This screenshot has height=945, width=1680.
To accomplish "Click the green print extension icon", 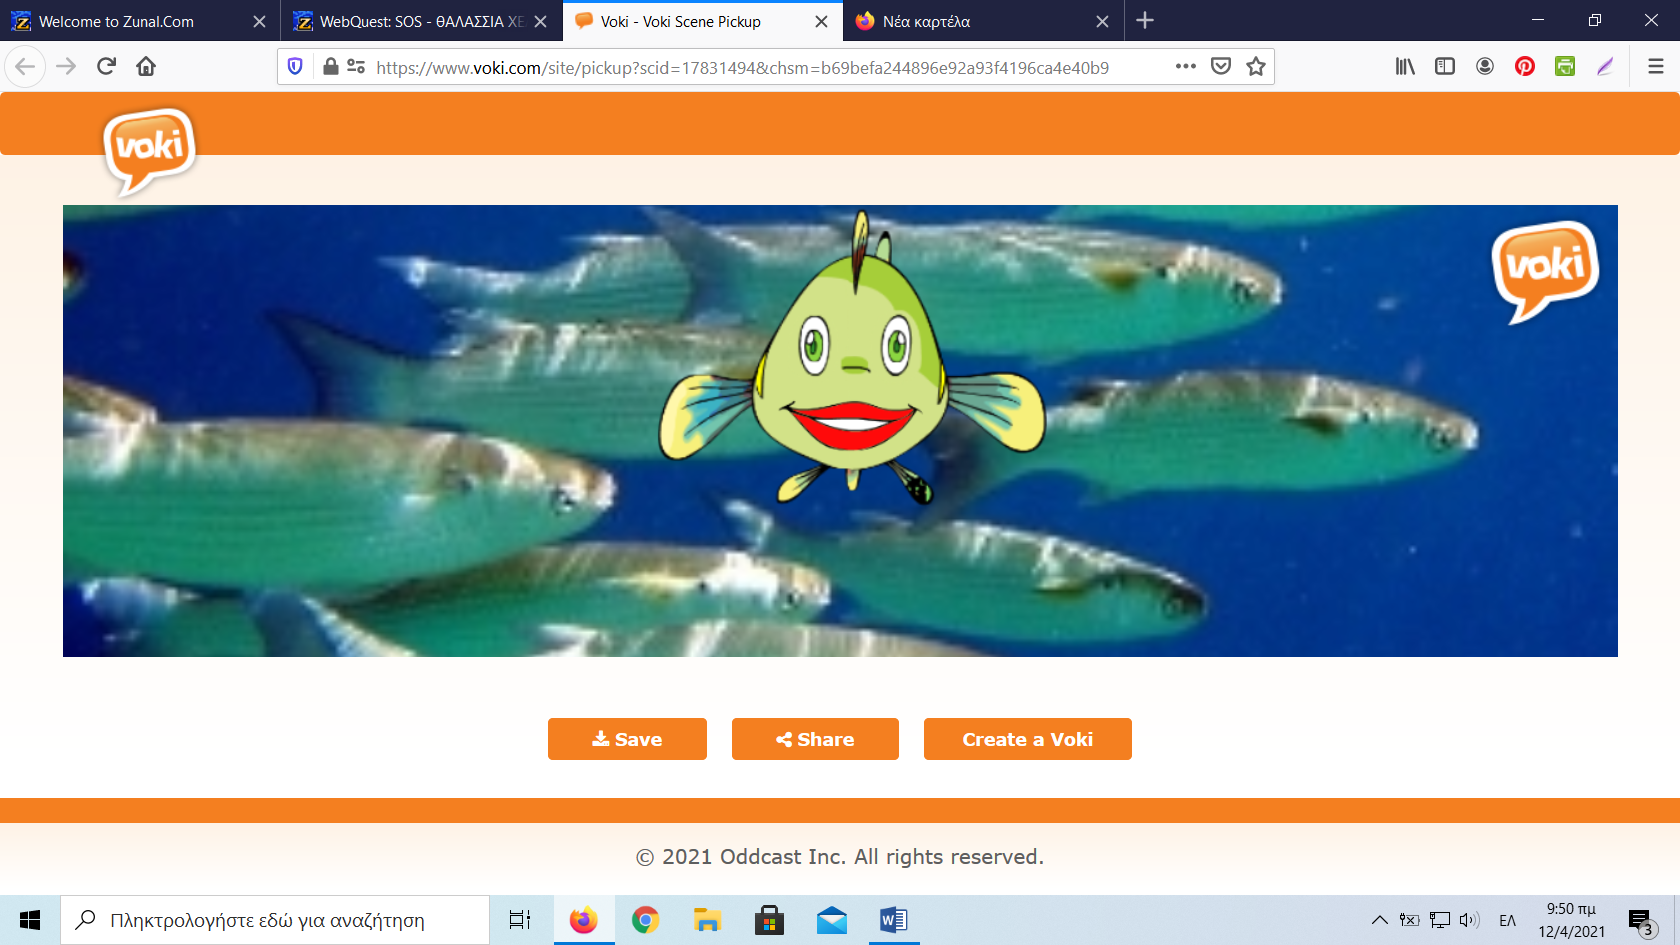I will [1565, 67].
